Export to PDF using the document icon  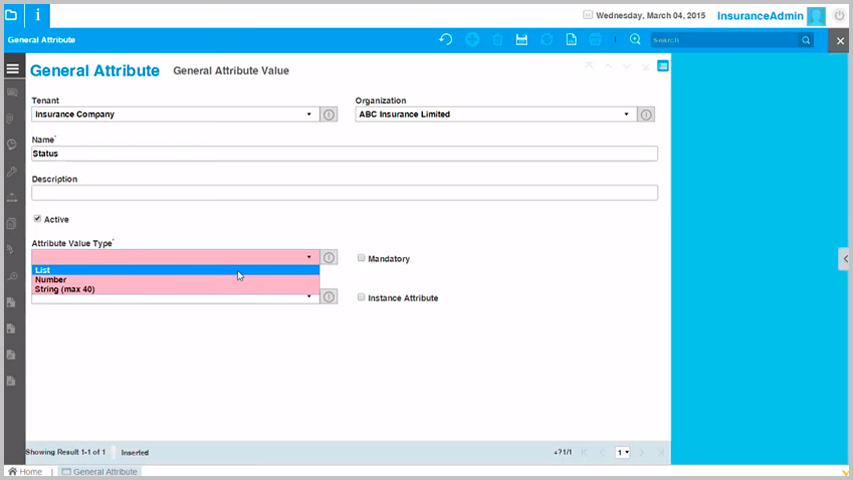point(571,40)
